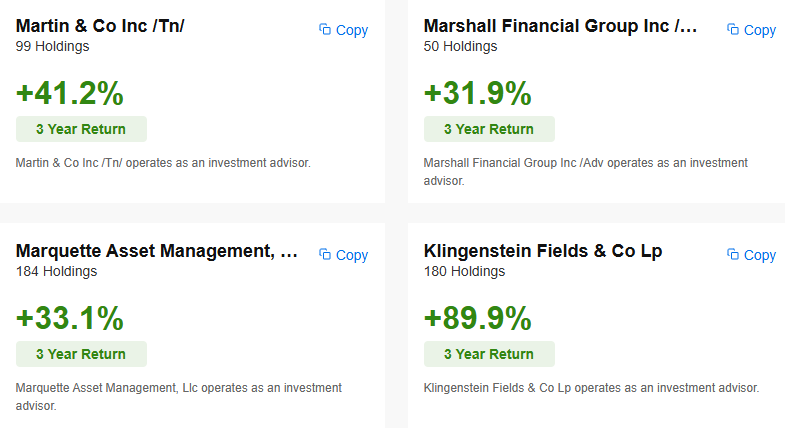The width and height of the screenshot is (785, 428).
Task: Click the 3 Year Return badge under +41.2%
Action: pyautogui.click(x=81, y=129)
